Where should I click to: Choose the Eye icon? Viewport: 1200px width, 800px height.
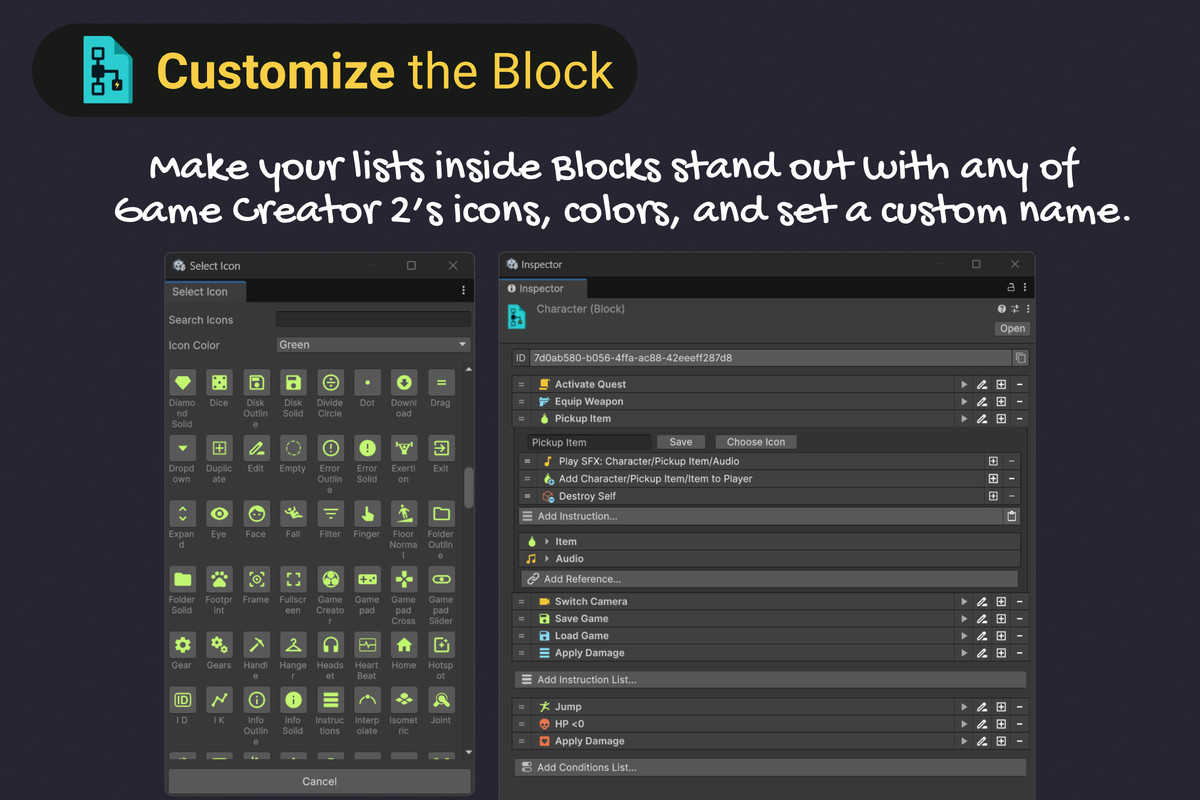tap(218, 512)
